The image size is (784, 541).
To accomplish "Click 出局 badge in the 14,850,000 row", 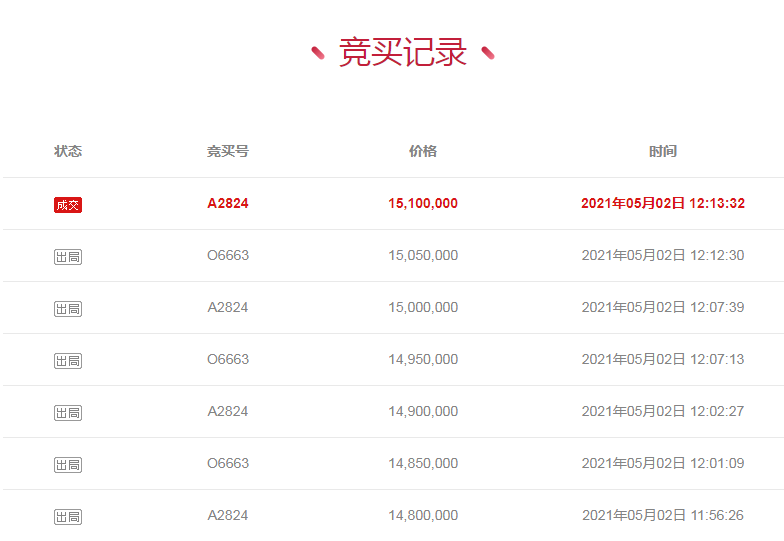I will tap(68, 465).
